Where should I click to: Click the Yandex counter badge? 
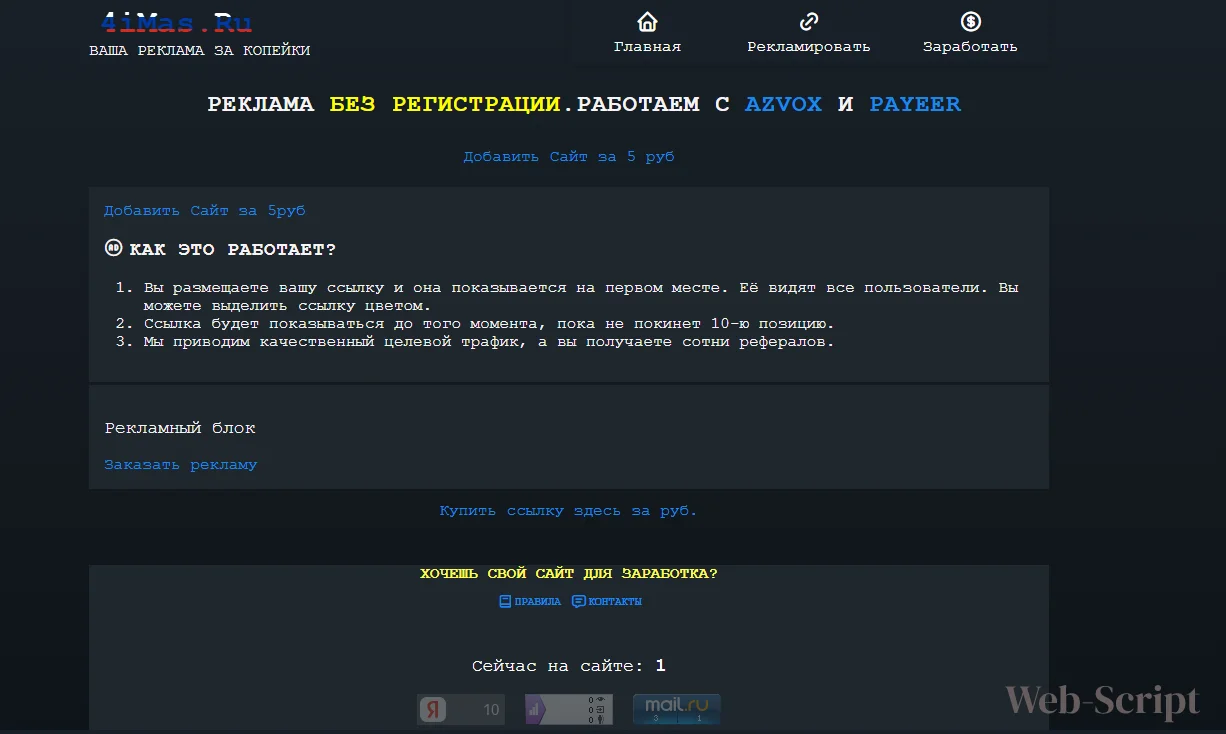(x=461, y=709)
